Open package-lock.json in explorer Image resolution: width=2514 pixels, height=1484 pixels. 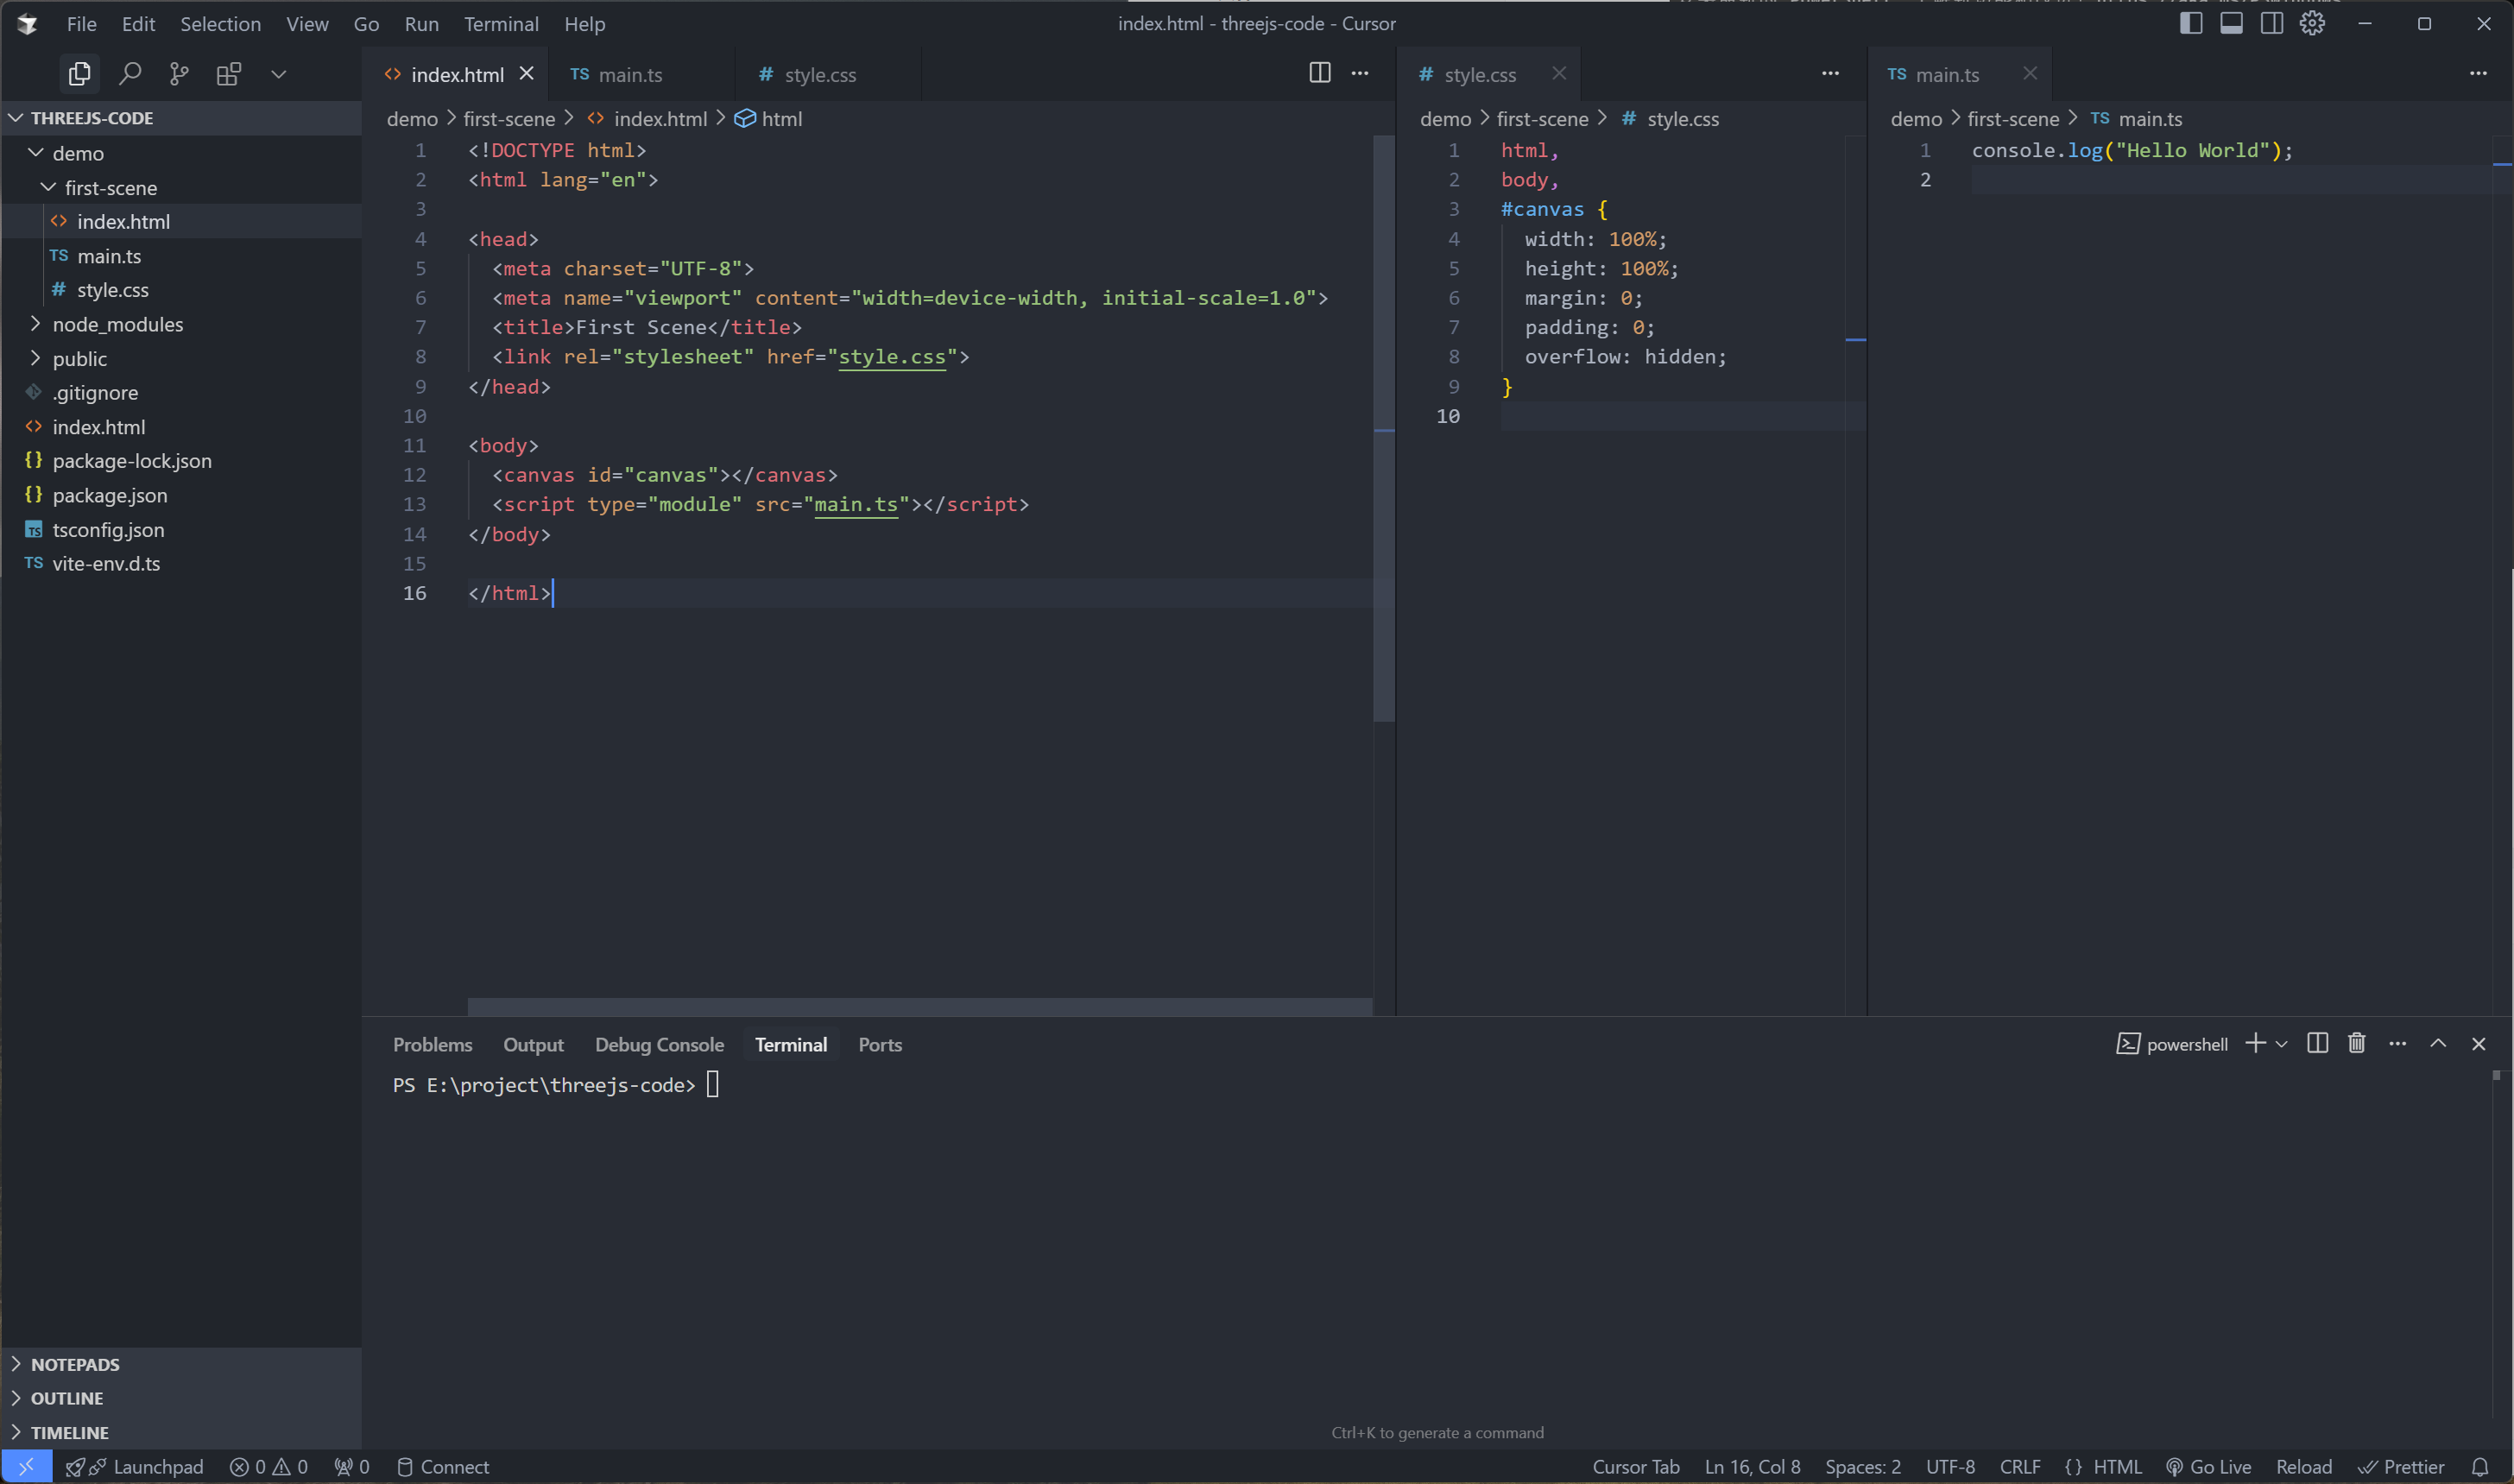[181, 461]
